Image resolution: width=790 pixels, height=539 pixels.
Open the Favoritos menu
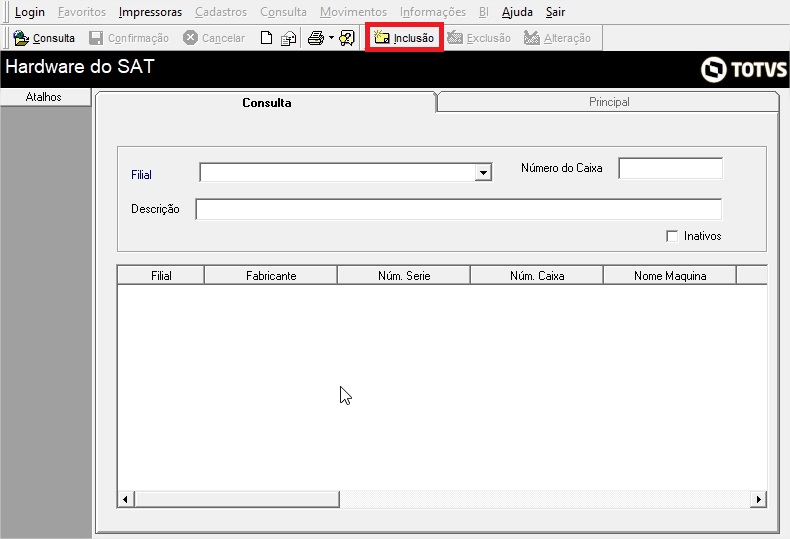click(x=82, y=12)
